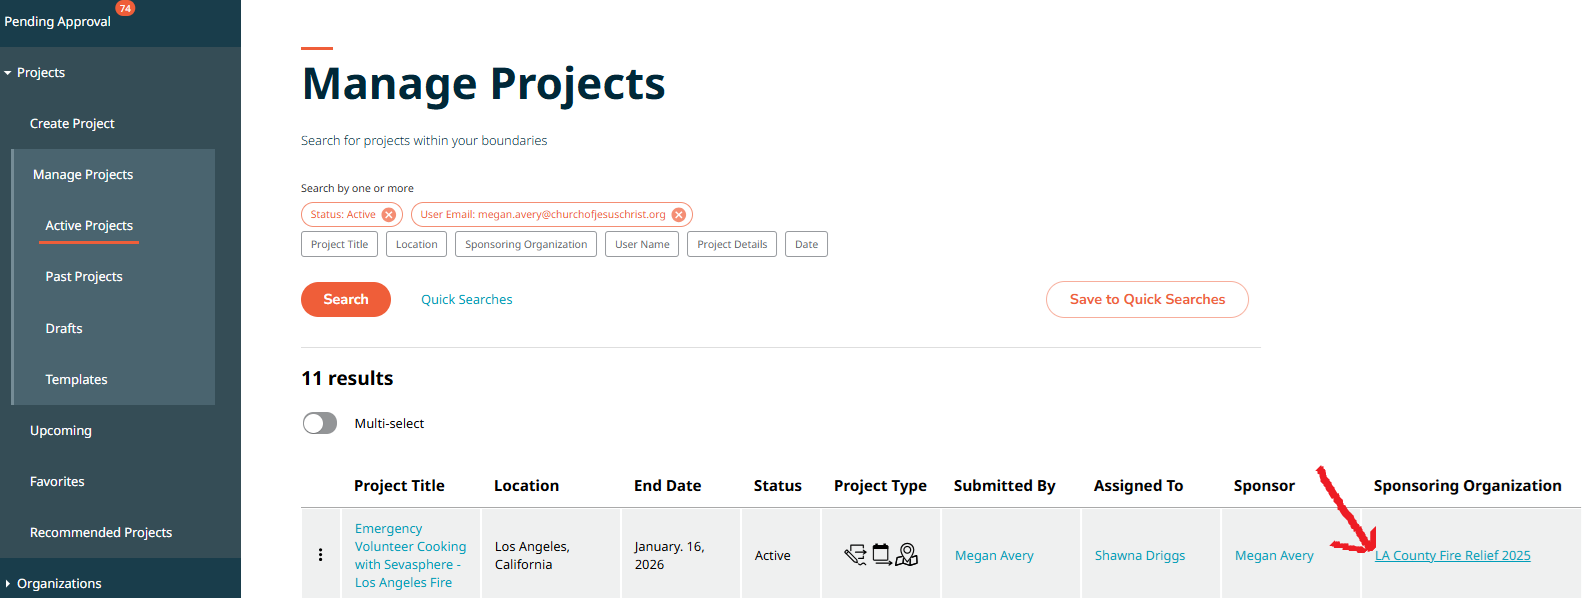The height and width of the screenshot is (598, 1586).
Task: Open LA County Fire Relief 2025 link
Action: (x=1452, y=556)
